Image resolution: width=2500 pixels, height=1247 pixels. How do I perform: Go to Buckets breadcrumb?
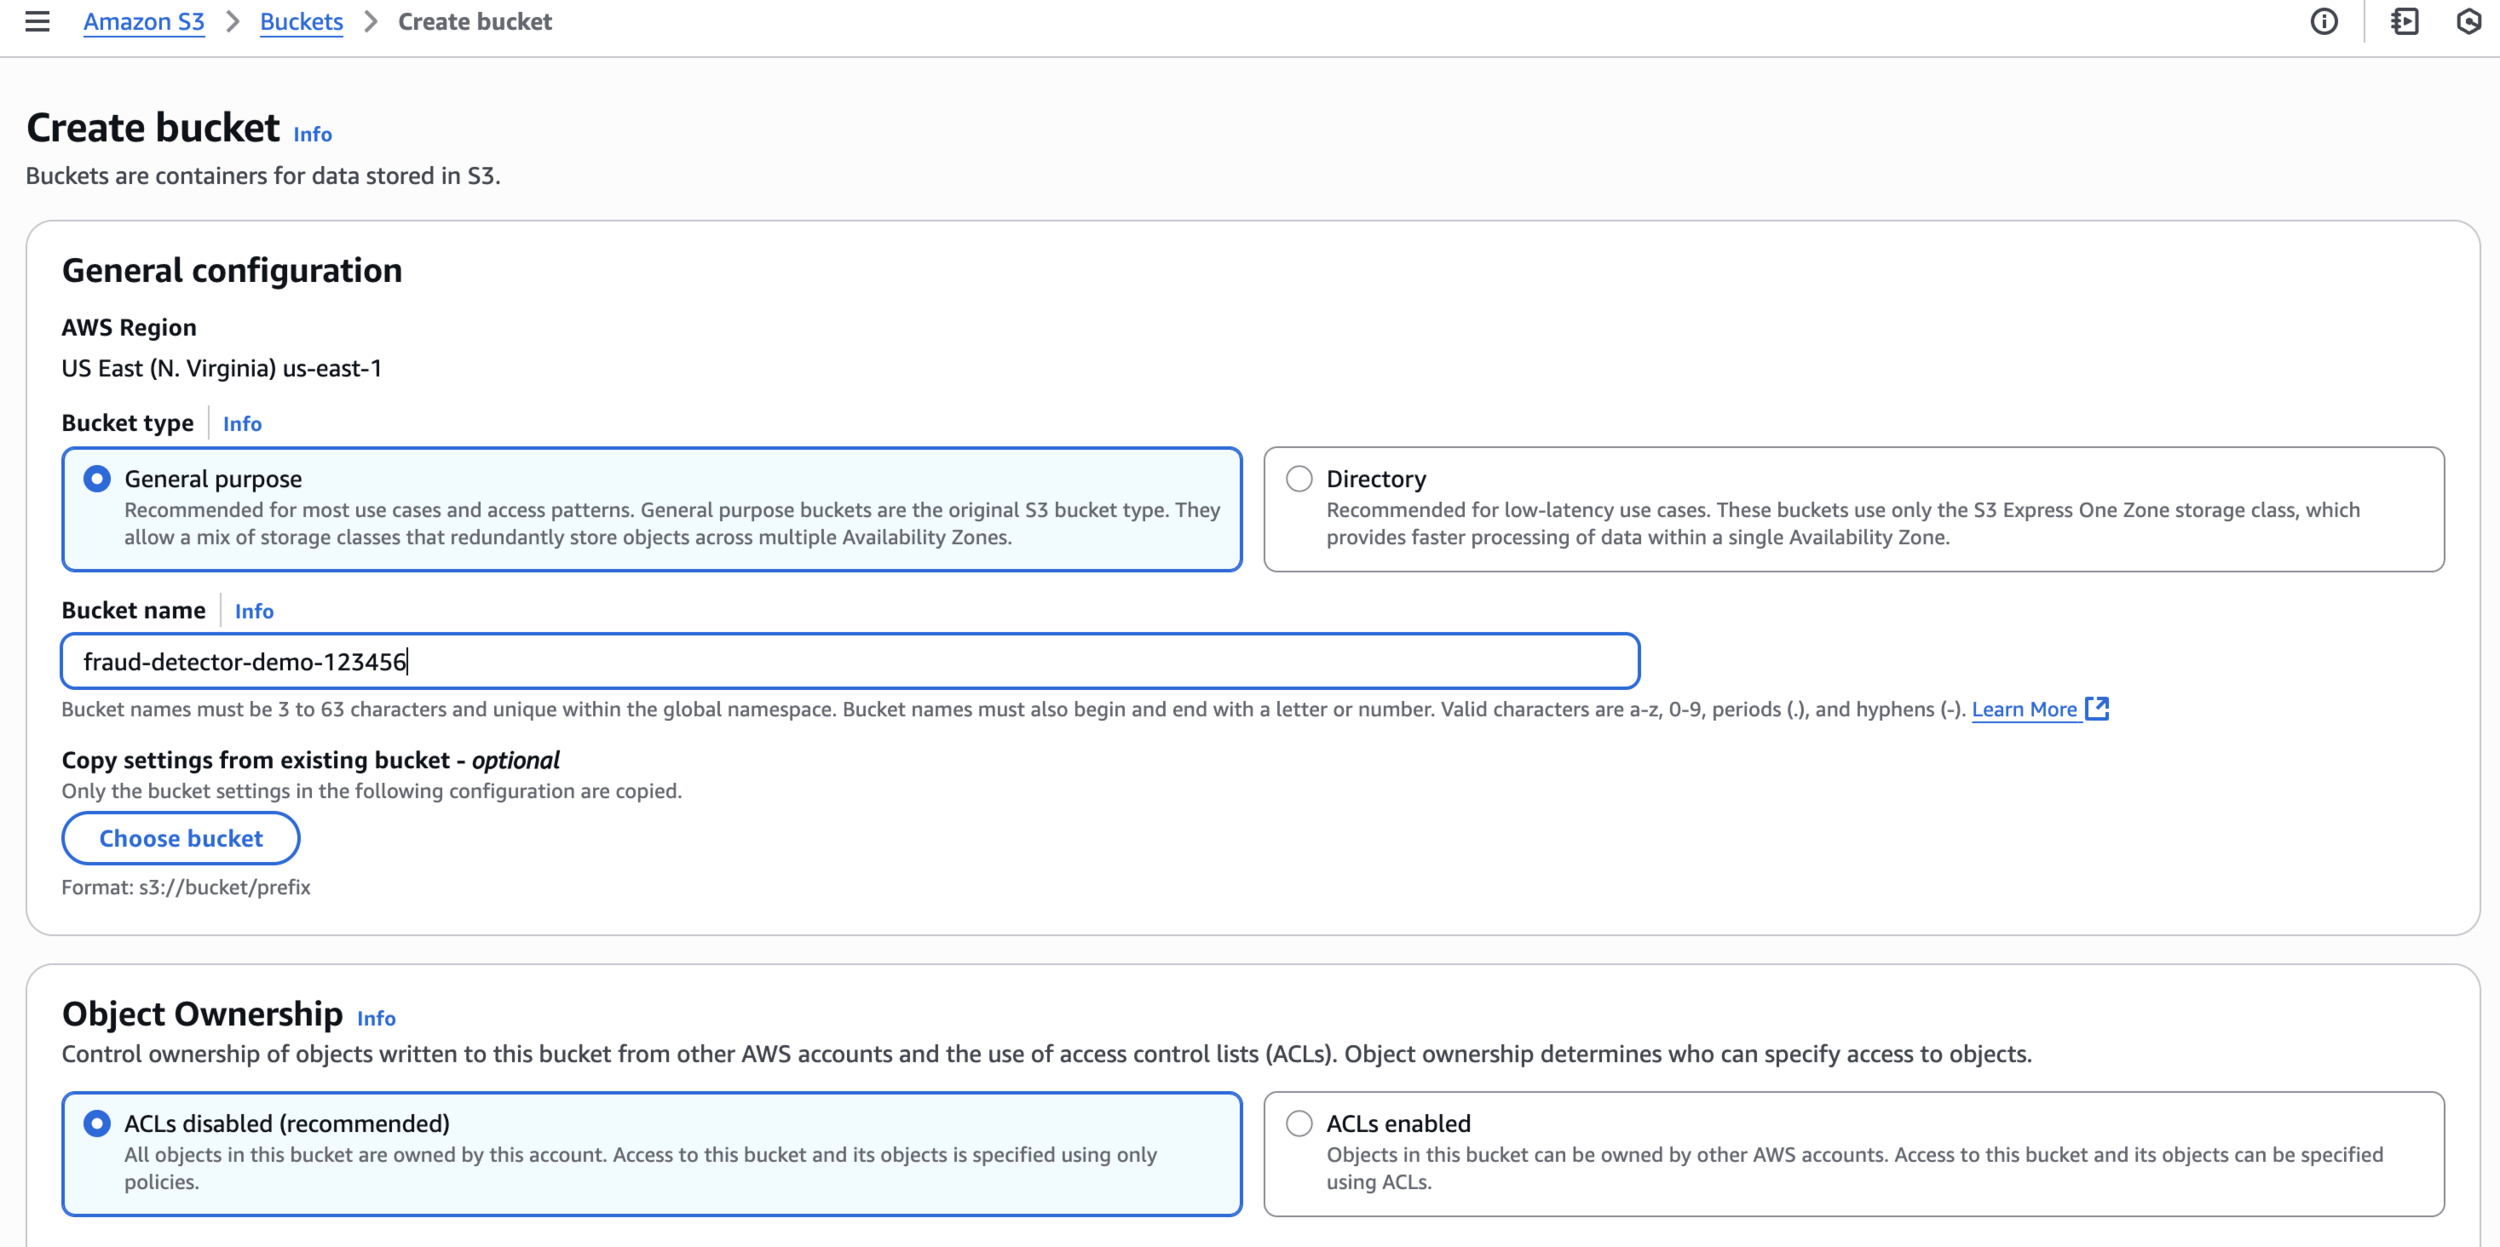tap(301, 22)
